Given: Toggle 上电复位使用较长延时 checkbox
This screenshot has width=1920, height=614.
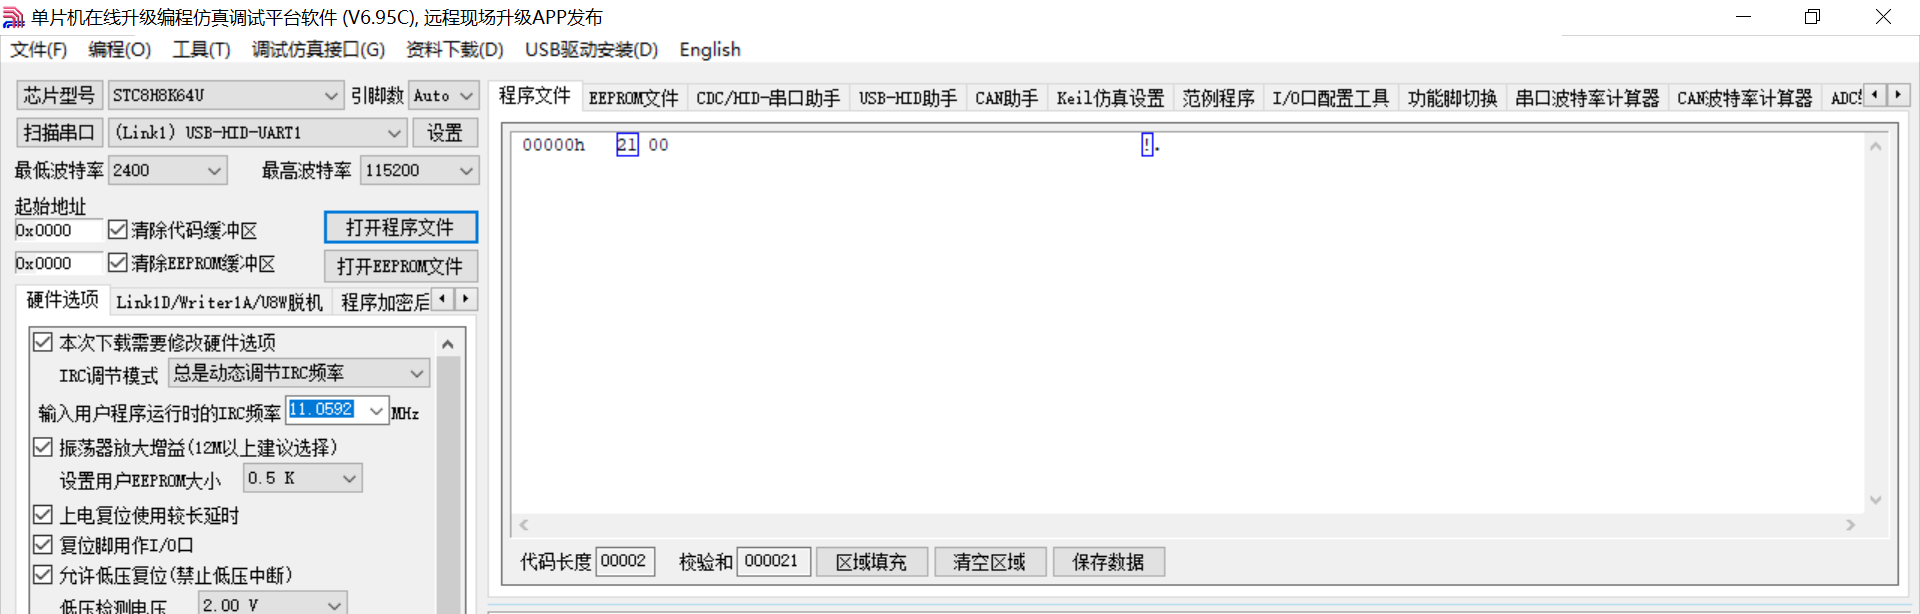Looking at the screenshot, I should (43, 515).
